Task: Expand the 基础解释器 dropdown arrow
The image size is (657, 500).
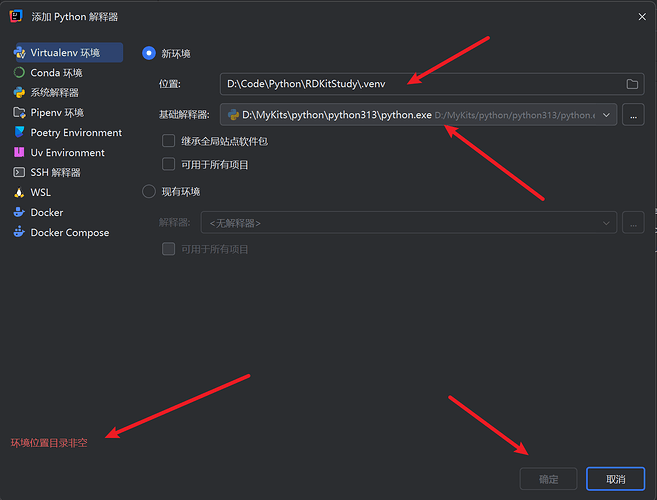Action: 606,115
